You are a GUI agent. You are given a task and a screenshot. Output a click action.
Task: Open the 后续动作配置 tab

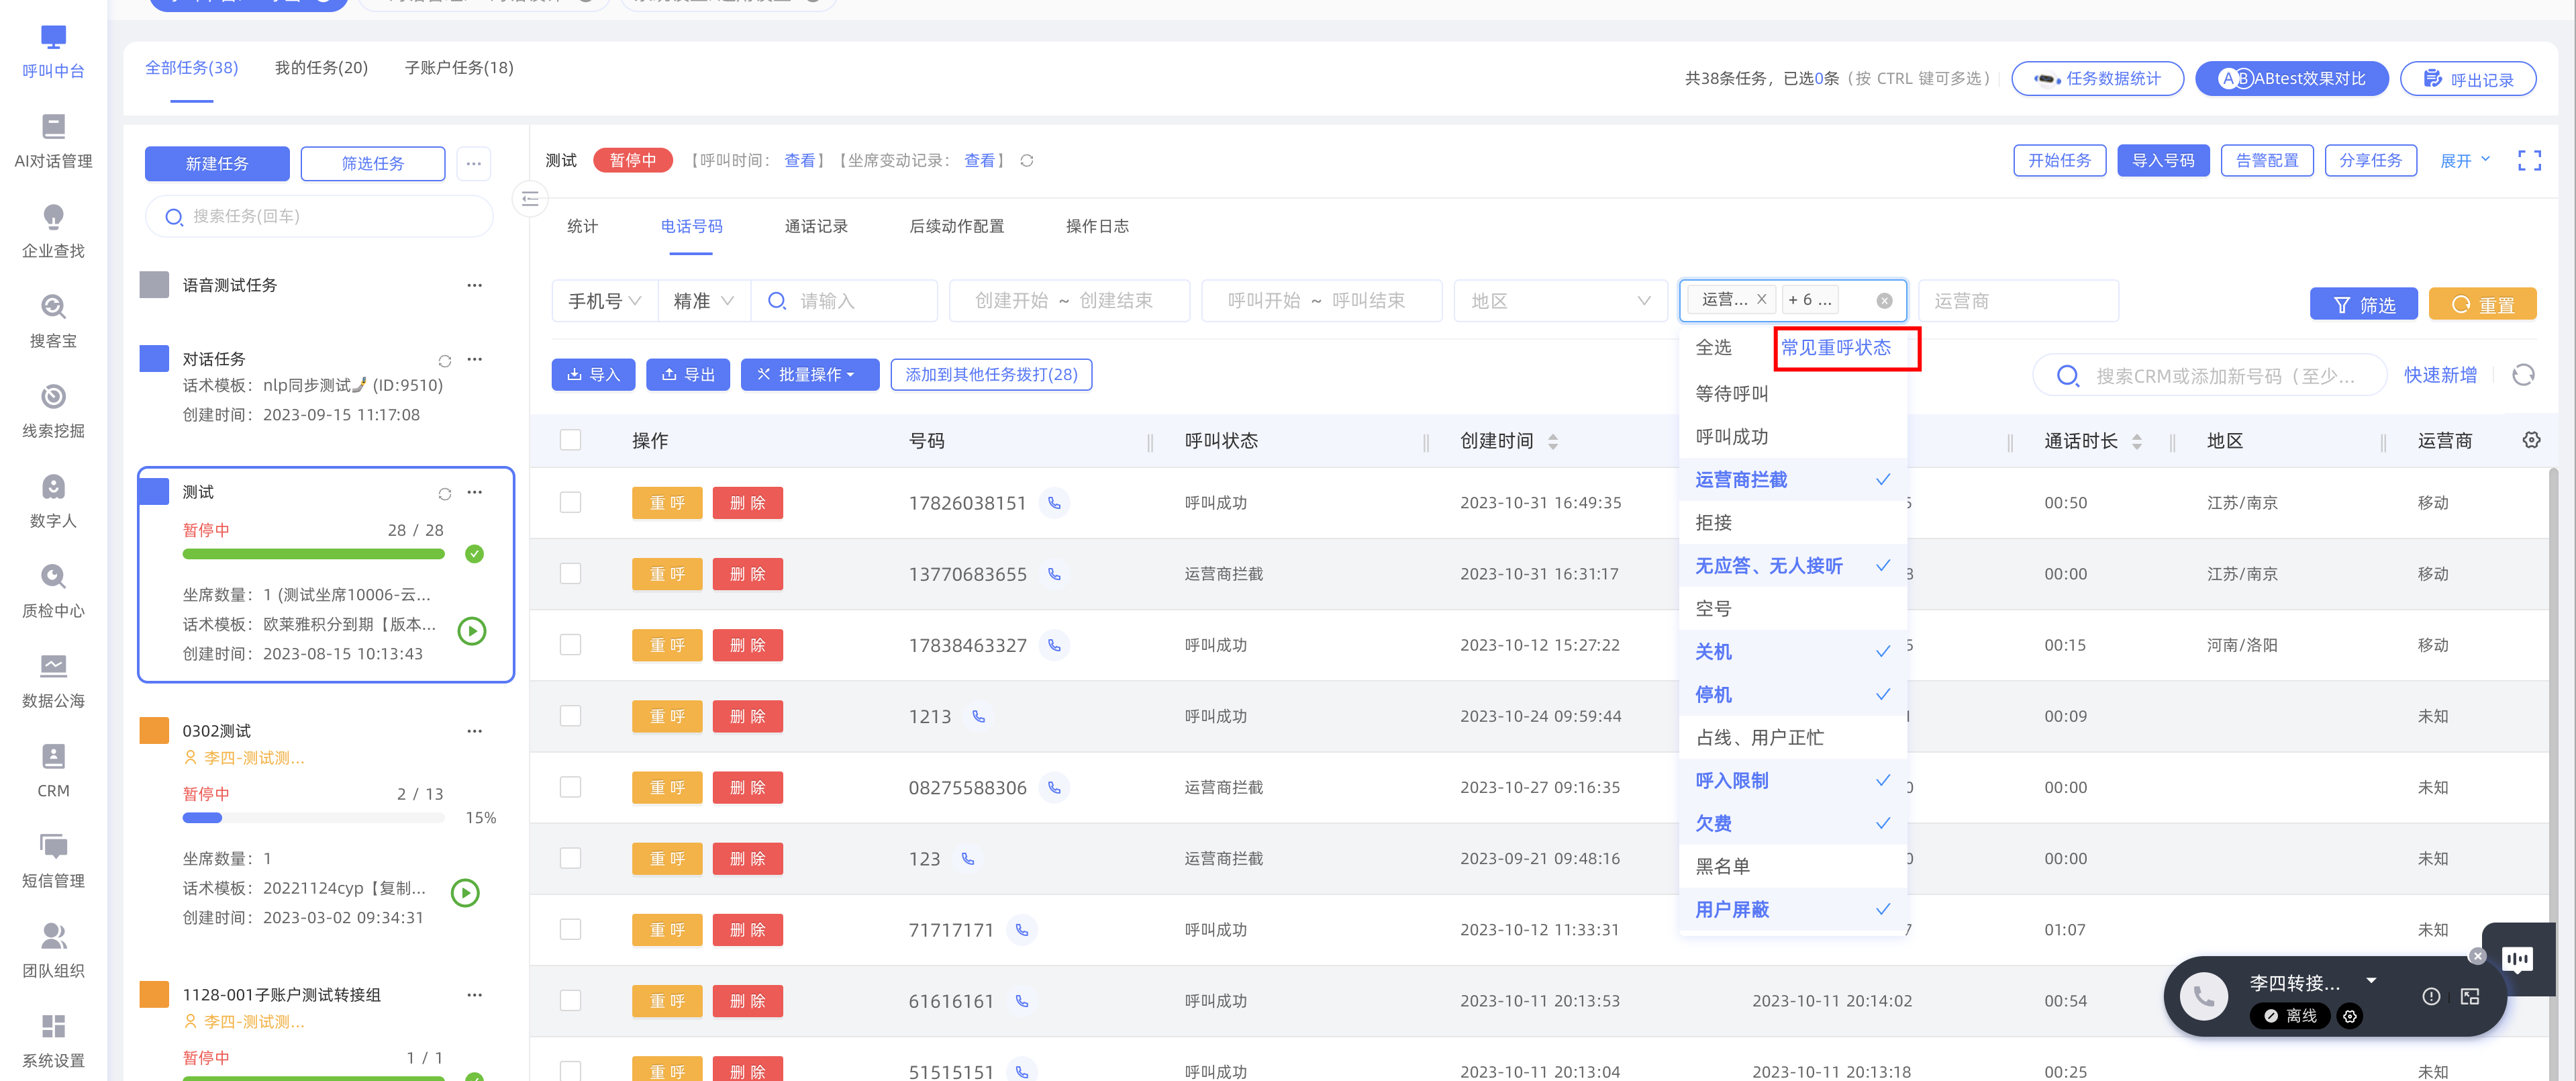point(957,227)
